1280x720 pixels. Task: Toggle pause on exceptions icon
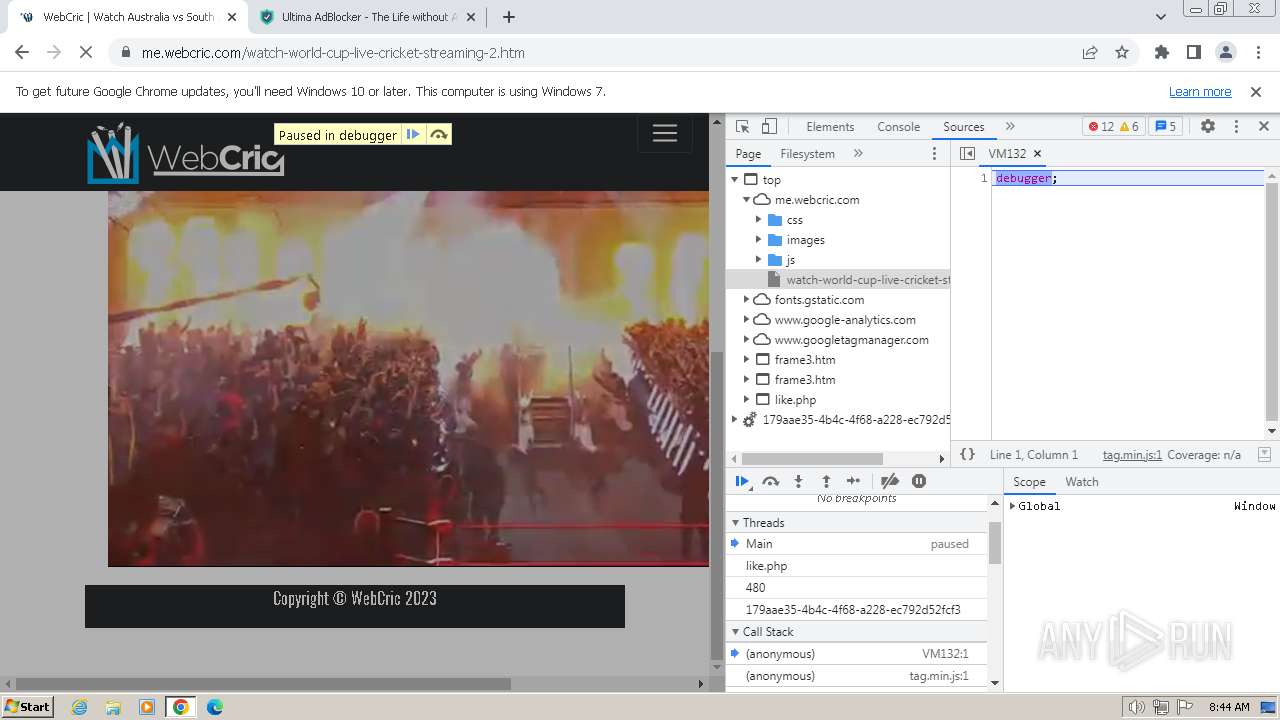(x=918, y=481)
